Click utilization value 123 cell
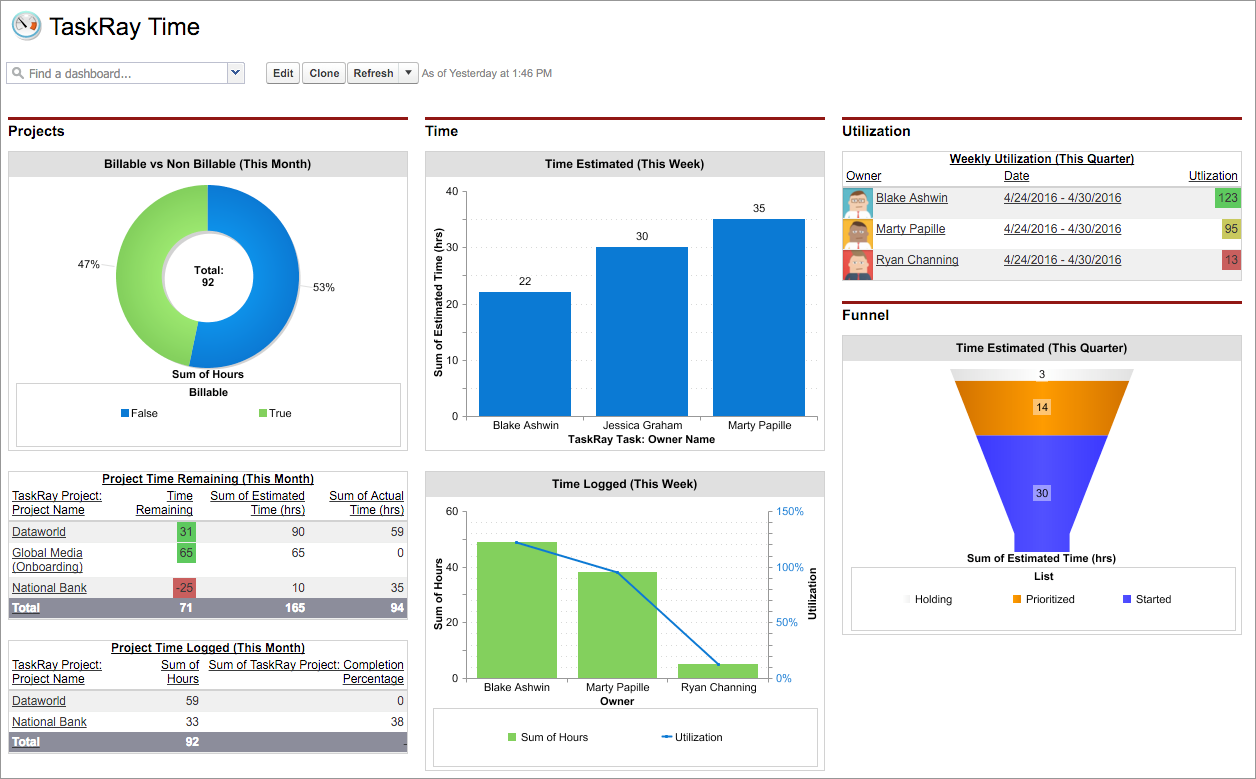The image size is (1256, 779). pos(1228,198)
